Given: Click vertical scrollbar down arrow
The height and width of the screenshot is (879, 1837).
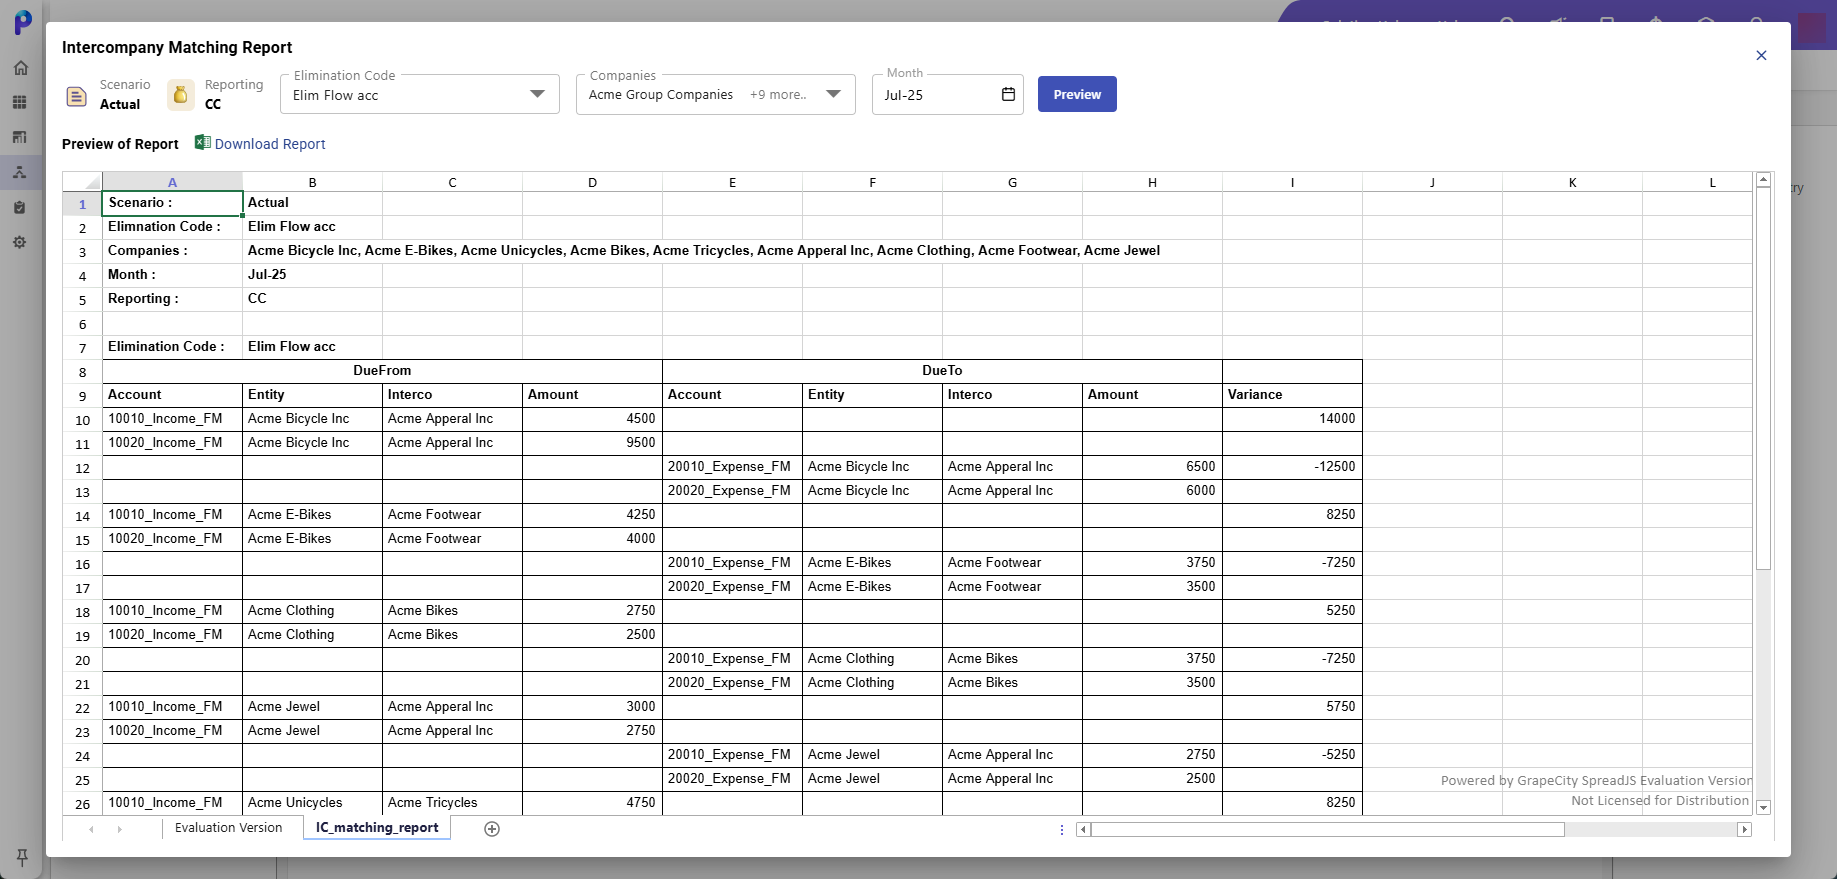Looking at the screenshot, I should click(1764, 807).
